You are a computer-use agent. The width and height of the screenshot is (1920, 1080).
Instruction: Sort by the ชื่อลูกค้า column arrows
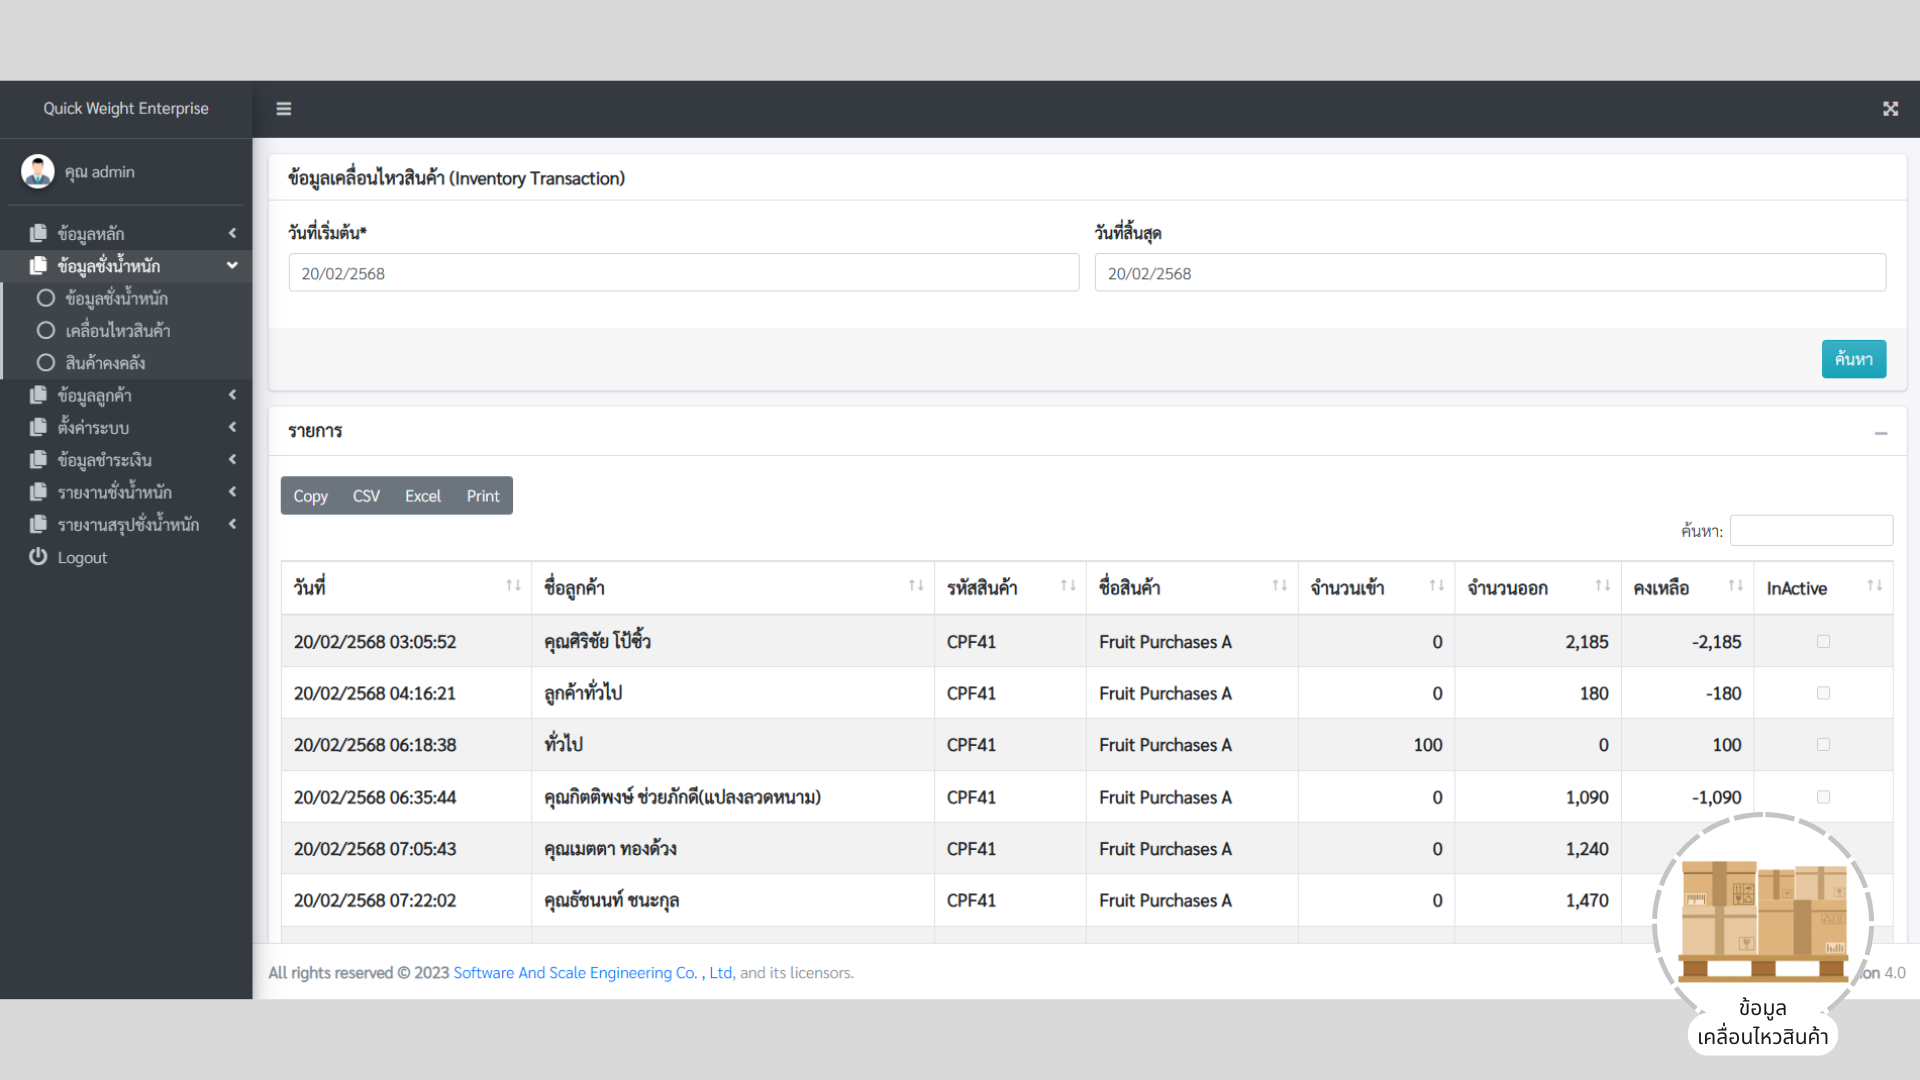pos(915,587)
